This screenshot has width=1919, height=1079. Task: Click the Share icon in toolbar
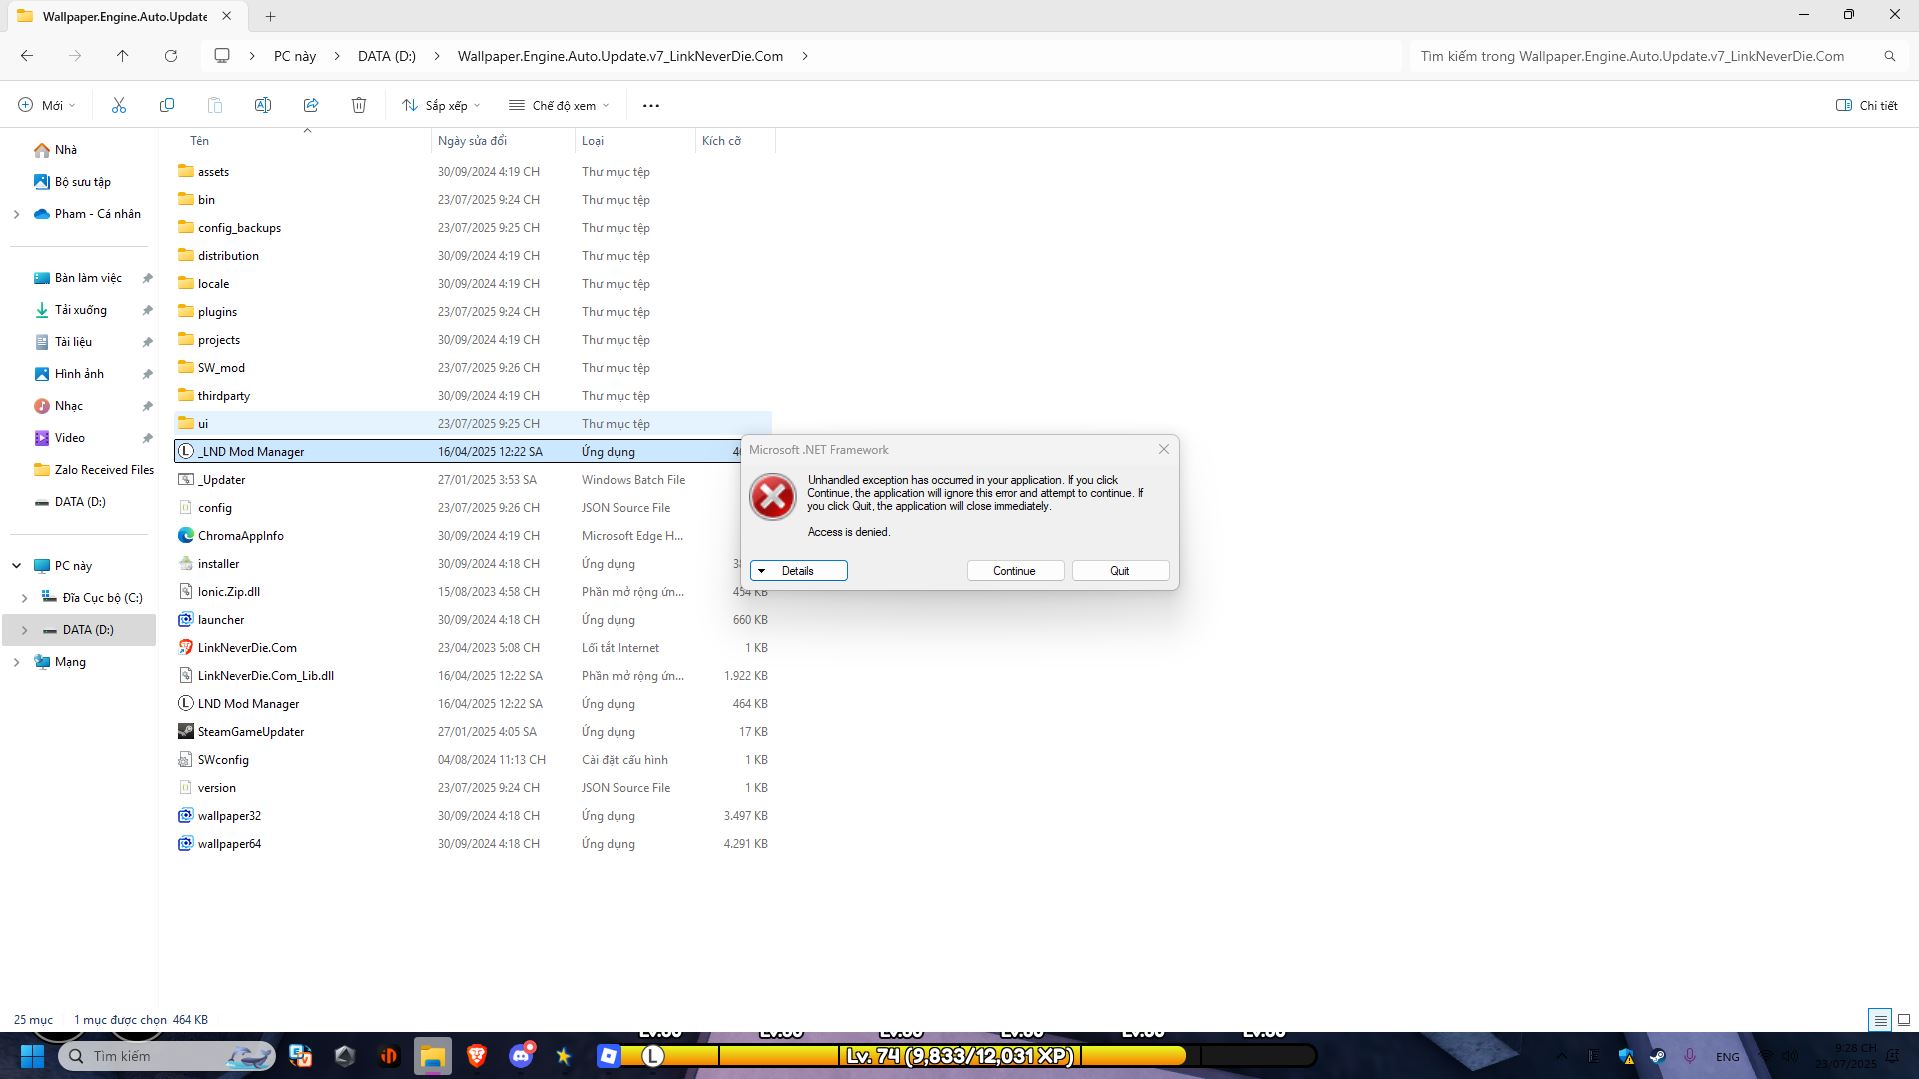[x=311, y=105]
